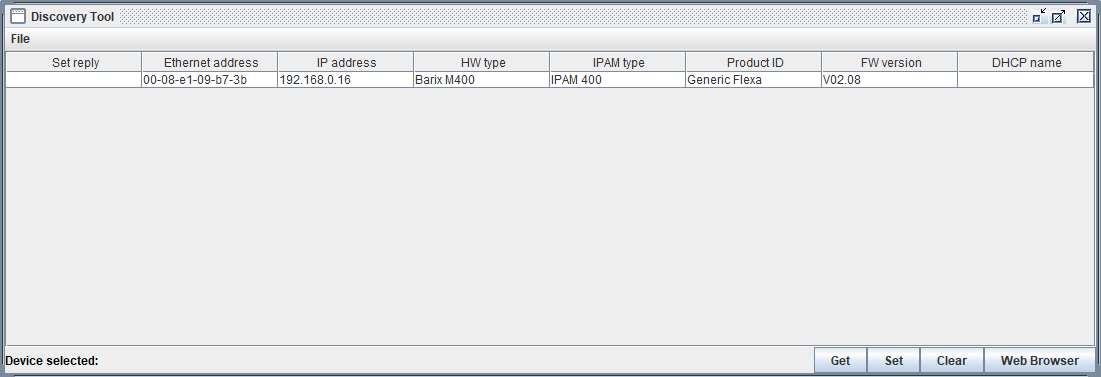Click the DHCP name column header
Screen dimensions: 1101x377
[x=1026, y=62]
